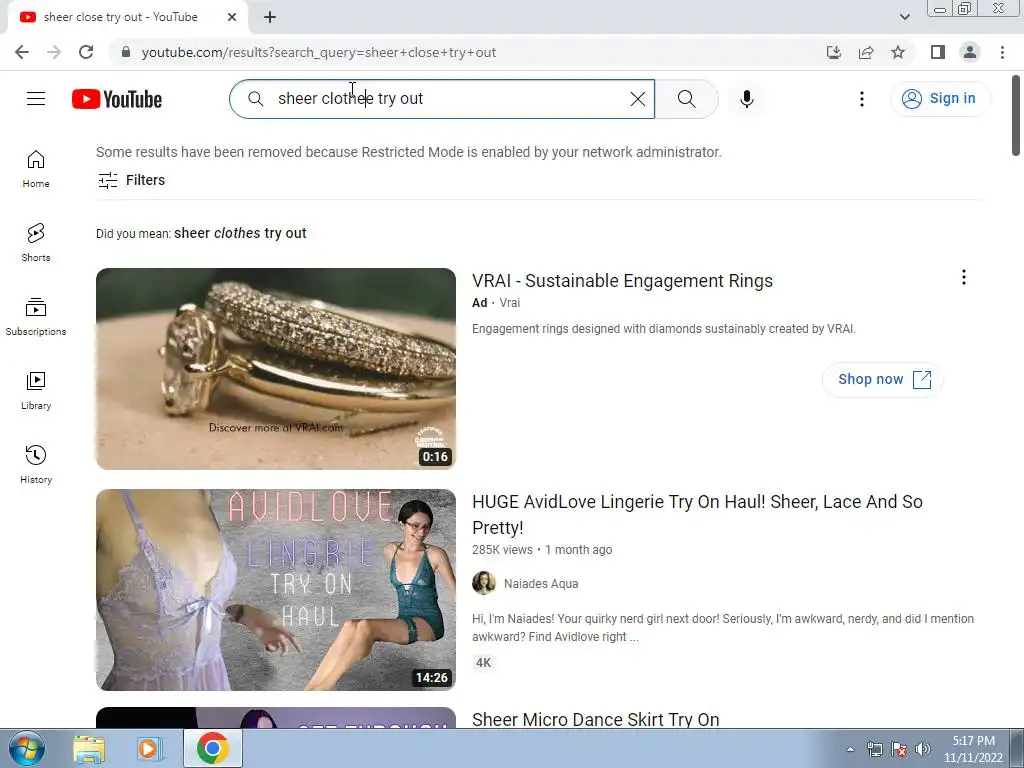Click the 4K badge on AvidLove video

click(484, 663)
